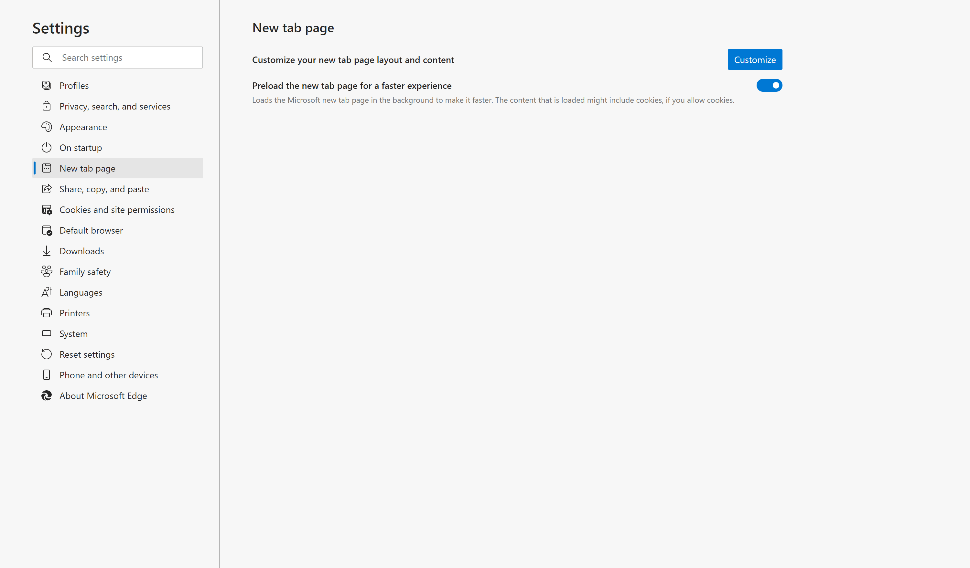
Task: Click the Reset settings icon
Action: [46, 355]
